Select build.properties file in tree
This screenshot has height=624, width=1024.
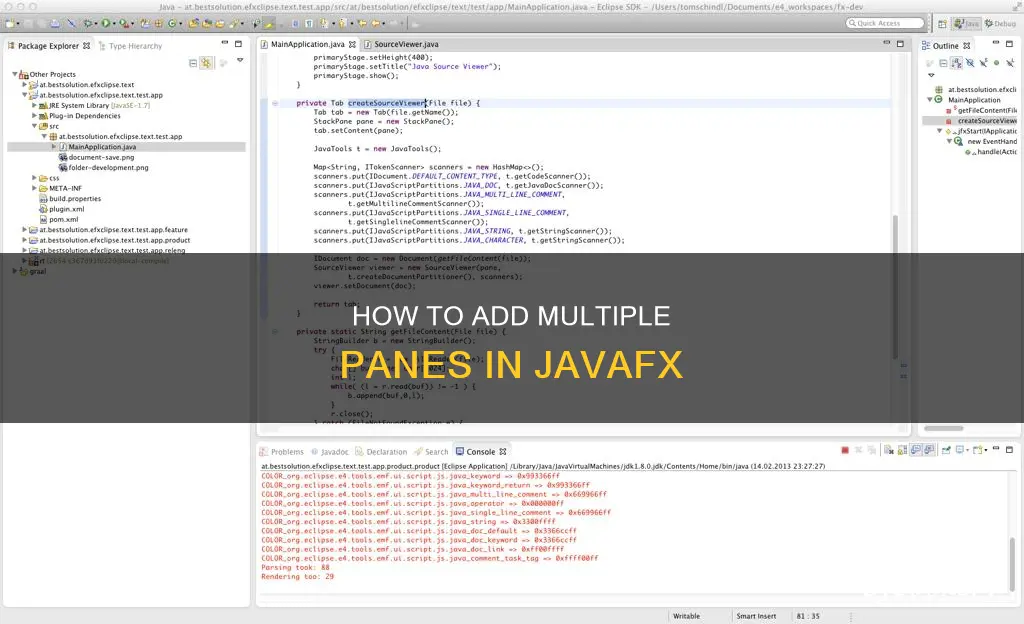click(70, 198)
